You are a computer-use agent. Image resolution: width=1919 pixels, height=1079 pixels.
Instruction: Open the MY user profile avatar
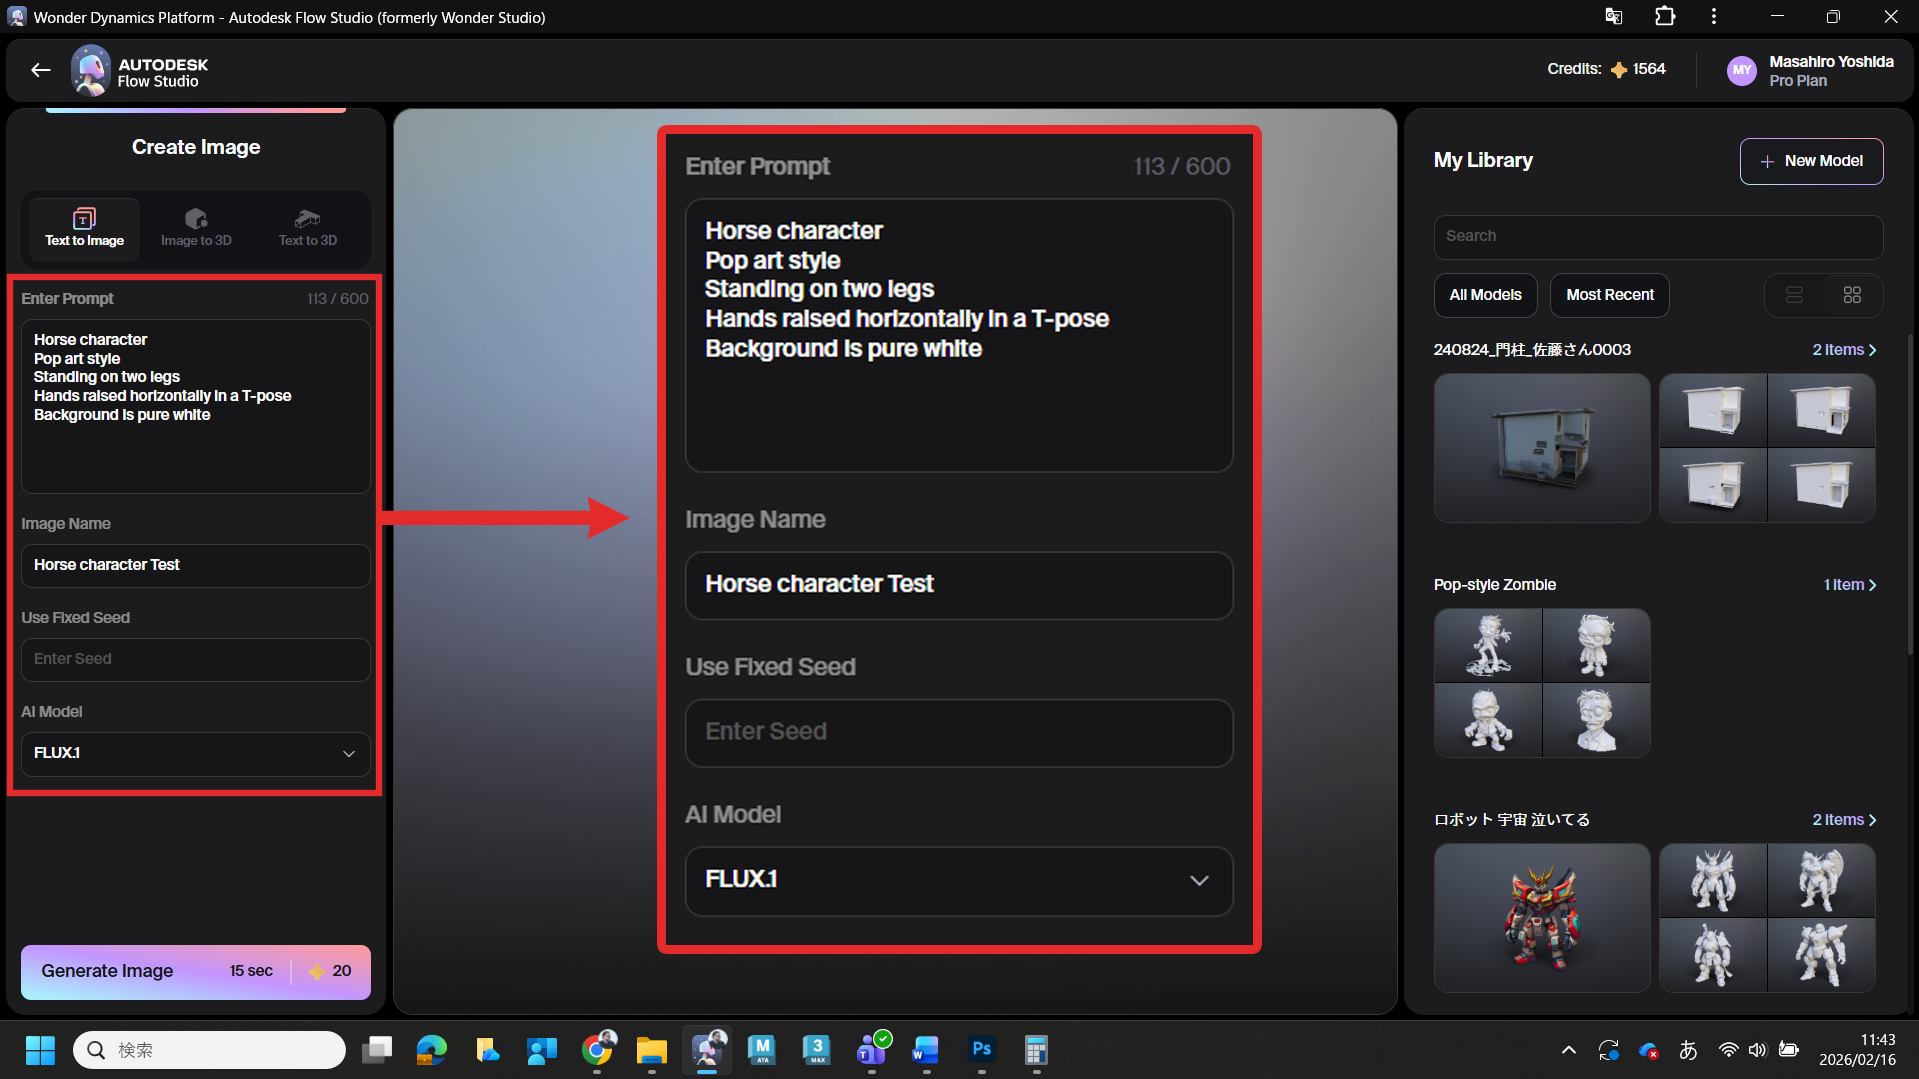[x=1741, y=71]
